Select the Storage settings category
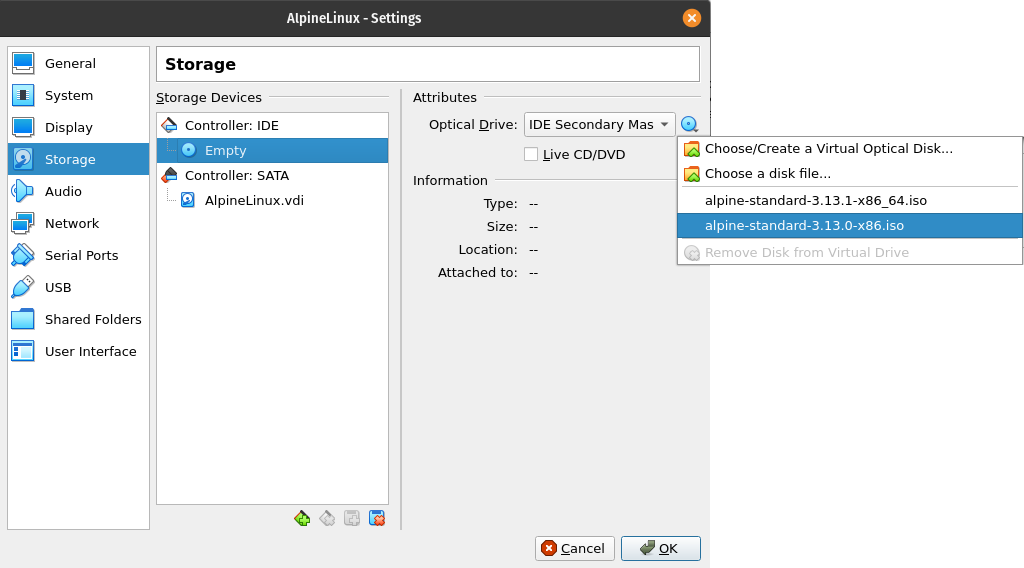Viewport: 1024px width, 568px height. pos(78,159)
